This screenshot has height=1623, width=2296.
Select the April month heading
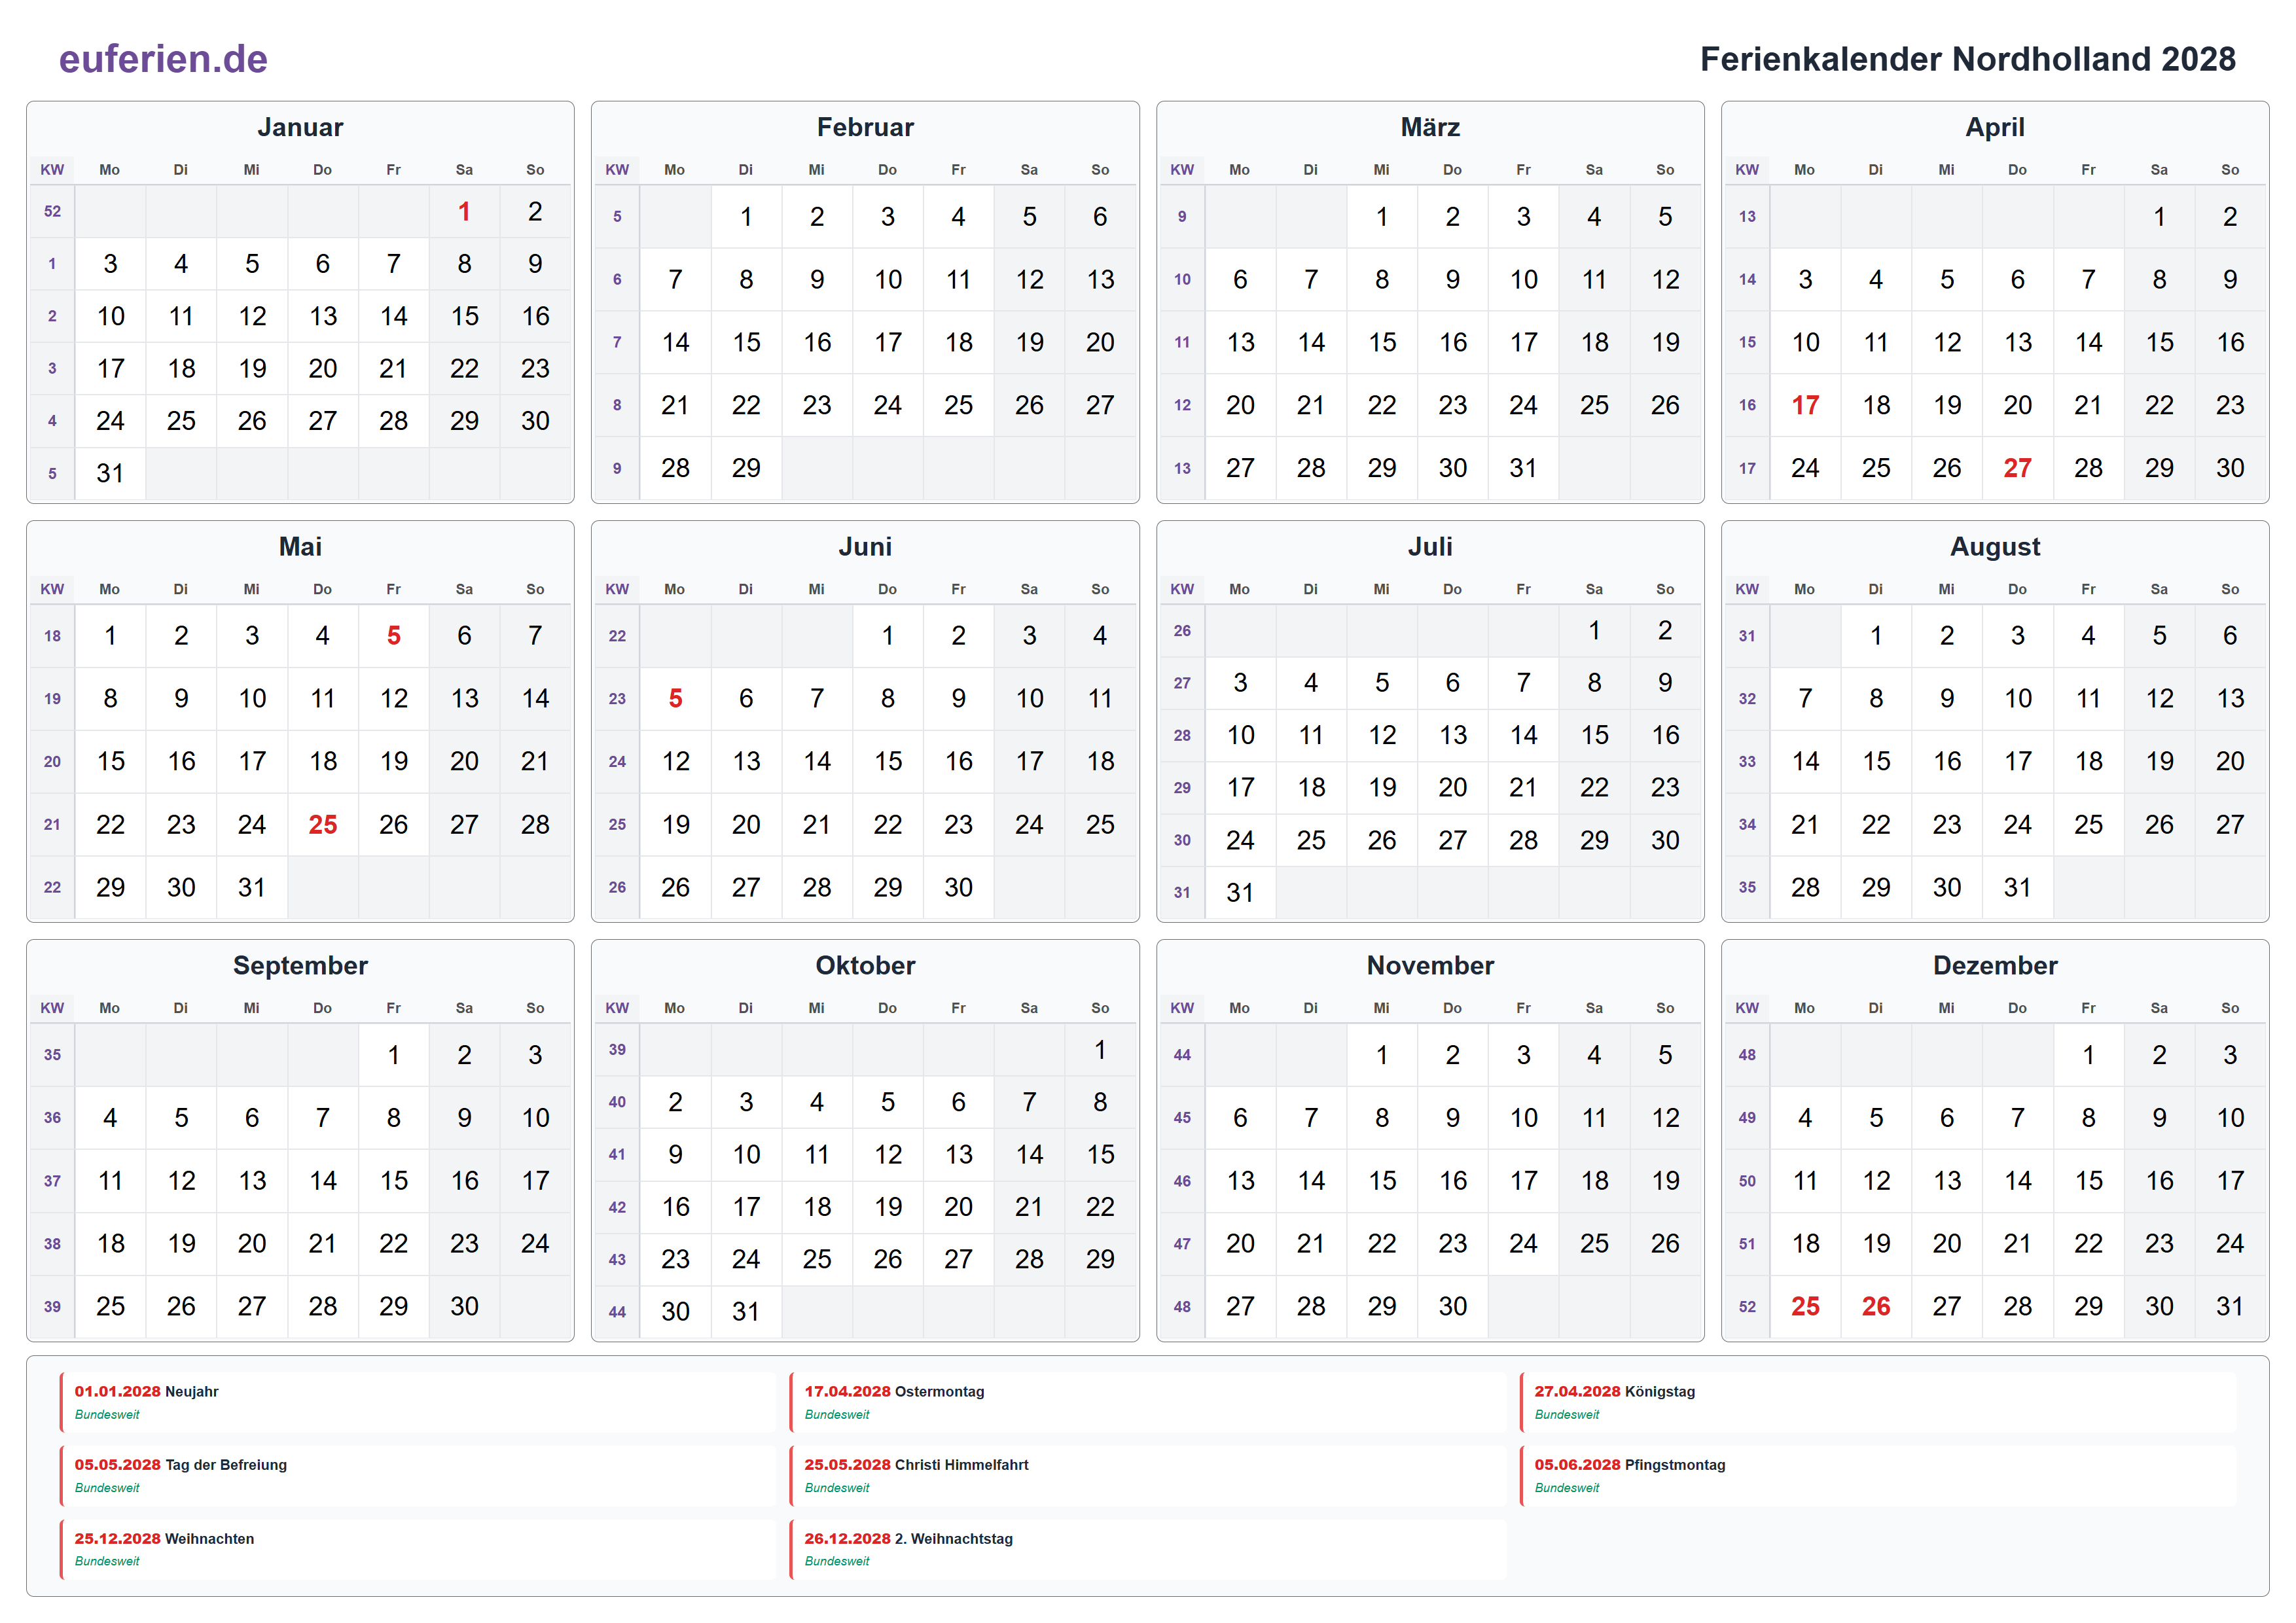(1995, 127)
